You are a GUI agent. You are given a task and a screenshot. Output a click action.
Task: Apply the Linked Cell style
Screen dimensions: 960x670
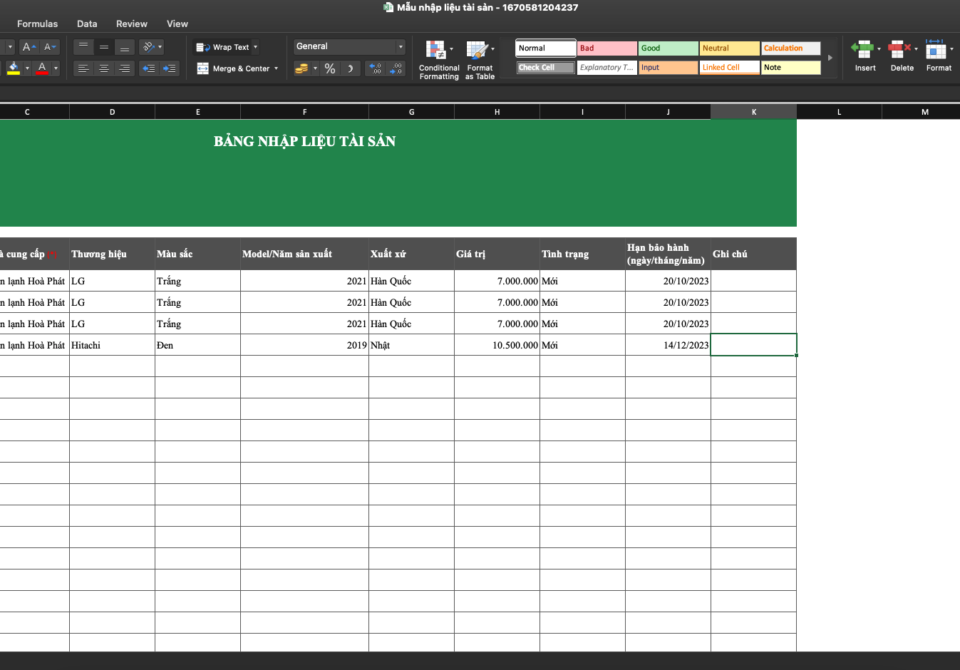[729, 68]
